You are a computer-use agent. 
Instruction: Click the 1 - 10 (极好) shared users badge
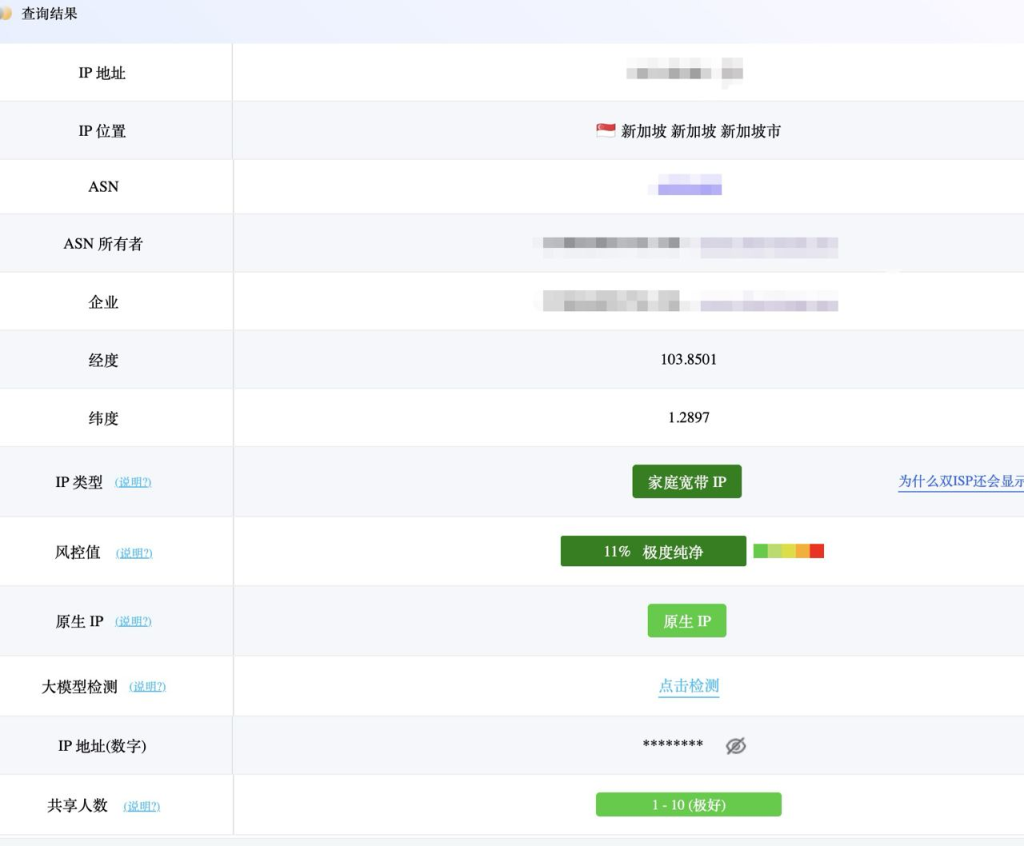[688, 804]
